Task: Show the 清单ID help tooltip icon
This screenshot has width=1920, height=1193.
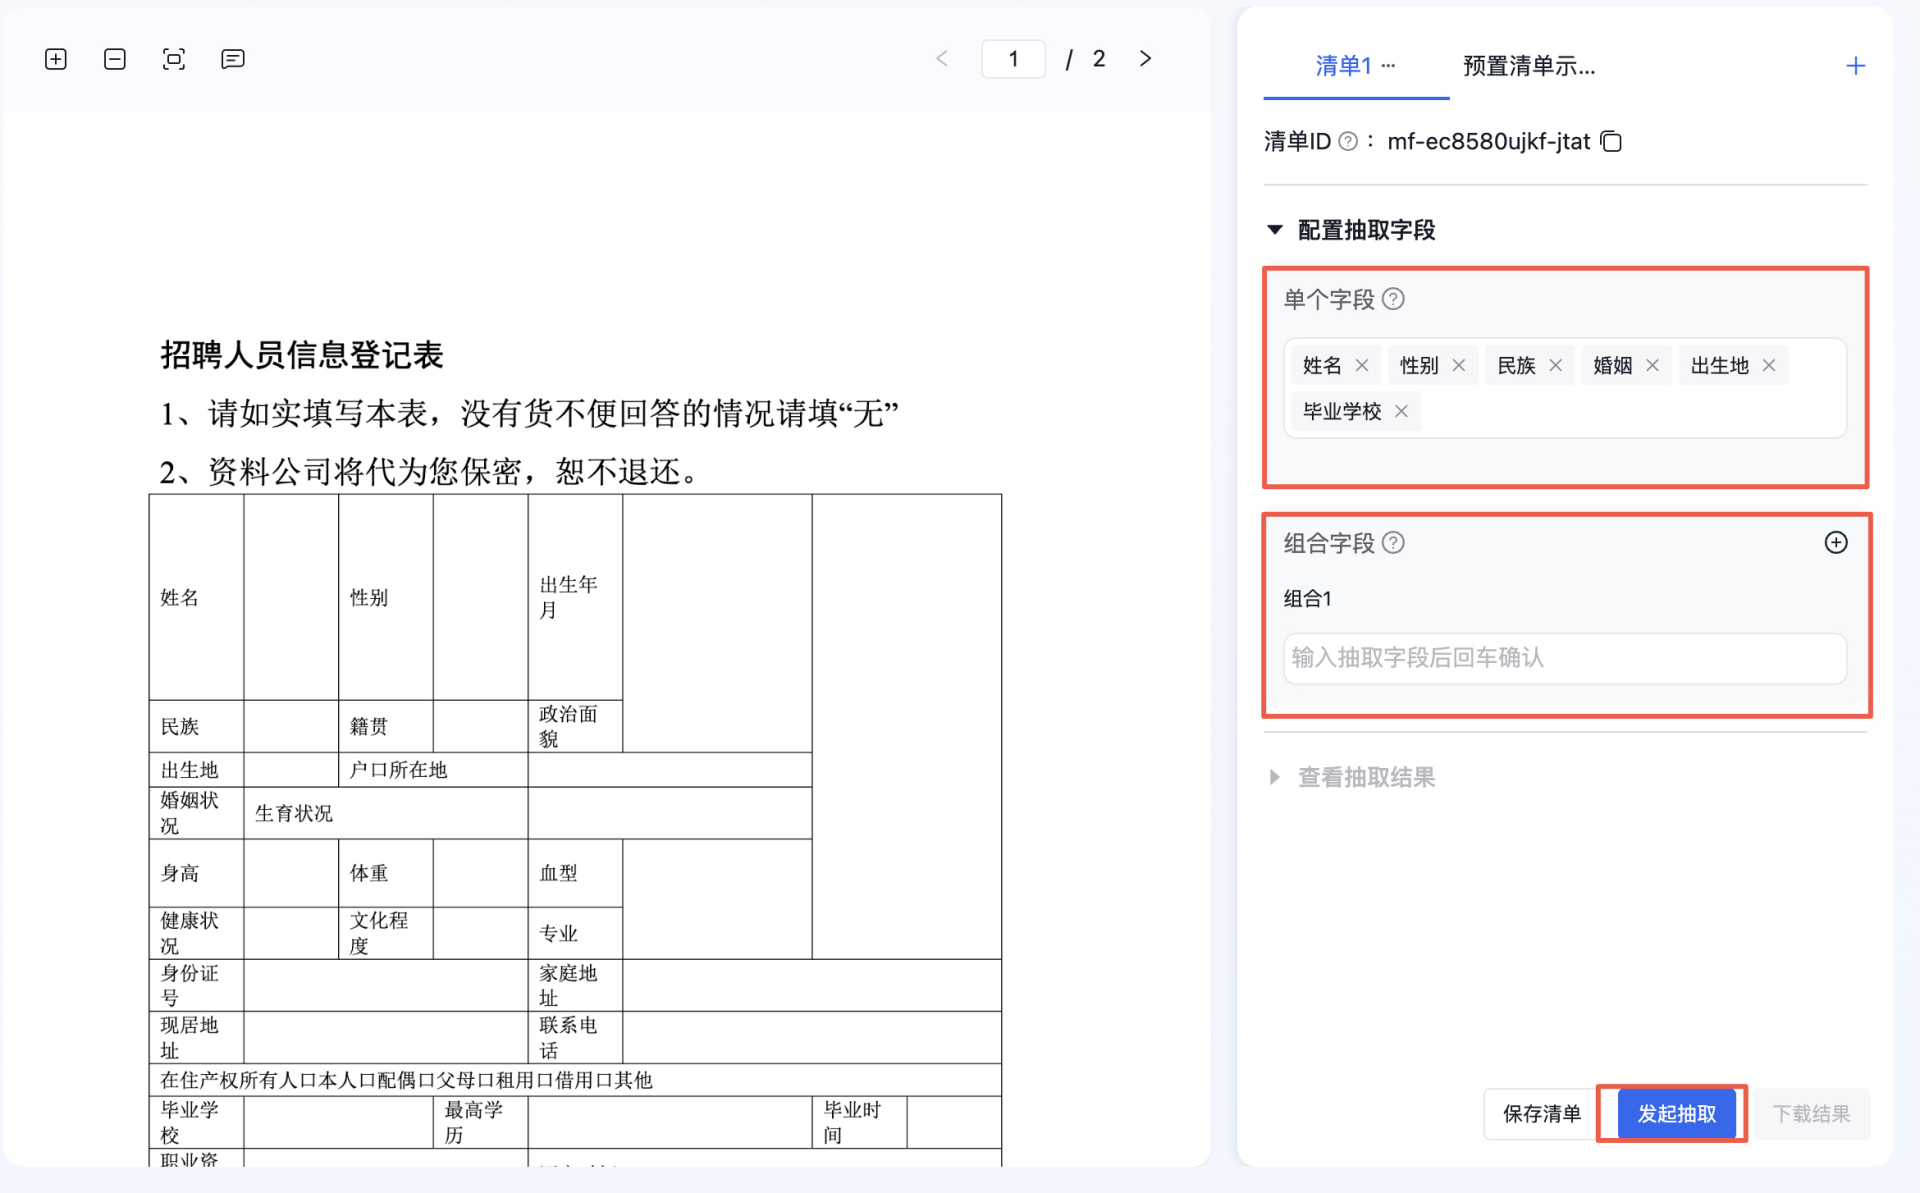Action: coord(1348,142)
